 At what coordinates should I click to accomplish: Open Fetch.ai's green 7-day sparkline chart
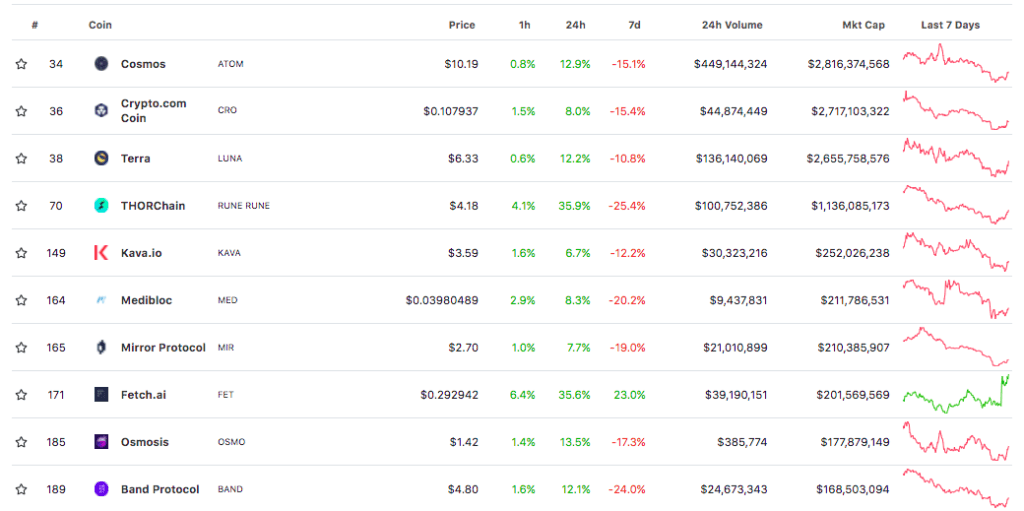point(956,393)
